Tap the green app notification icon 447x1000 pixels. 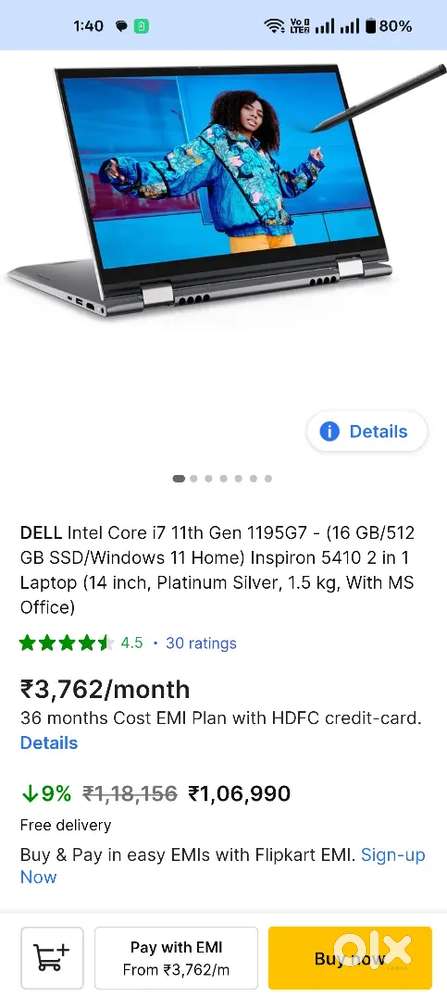[x=141, y=26]
